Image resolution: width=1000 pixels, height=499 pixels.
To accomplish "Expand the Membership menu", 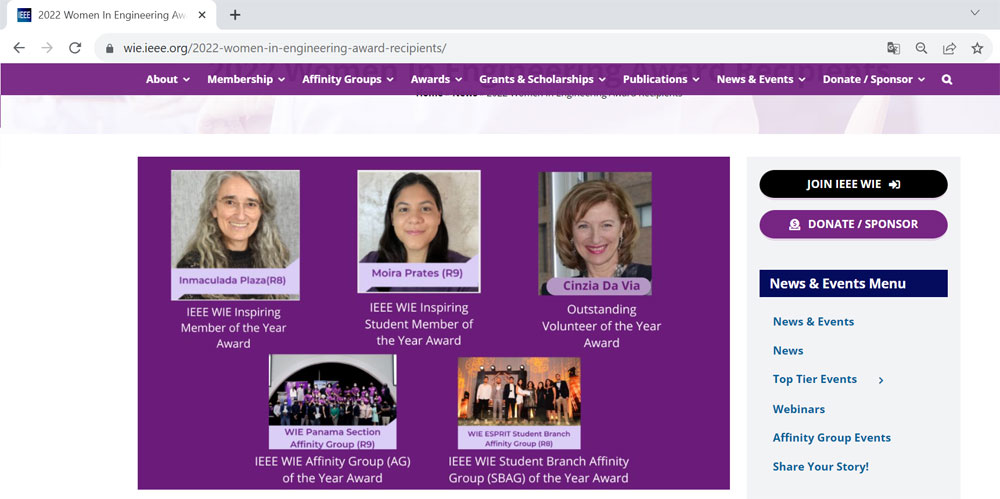I will tap(246, 79).
